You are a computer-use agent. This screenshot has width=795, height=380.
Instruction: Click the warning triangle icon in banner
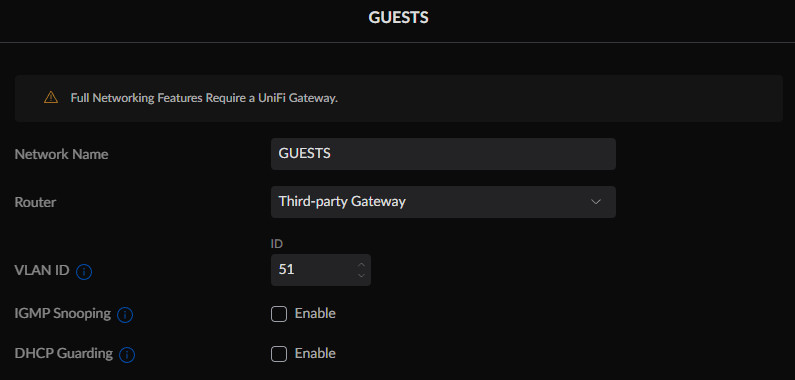click(51, 97)
